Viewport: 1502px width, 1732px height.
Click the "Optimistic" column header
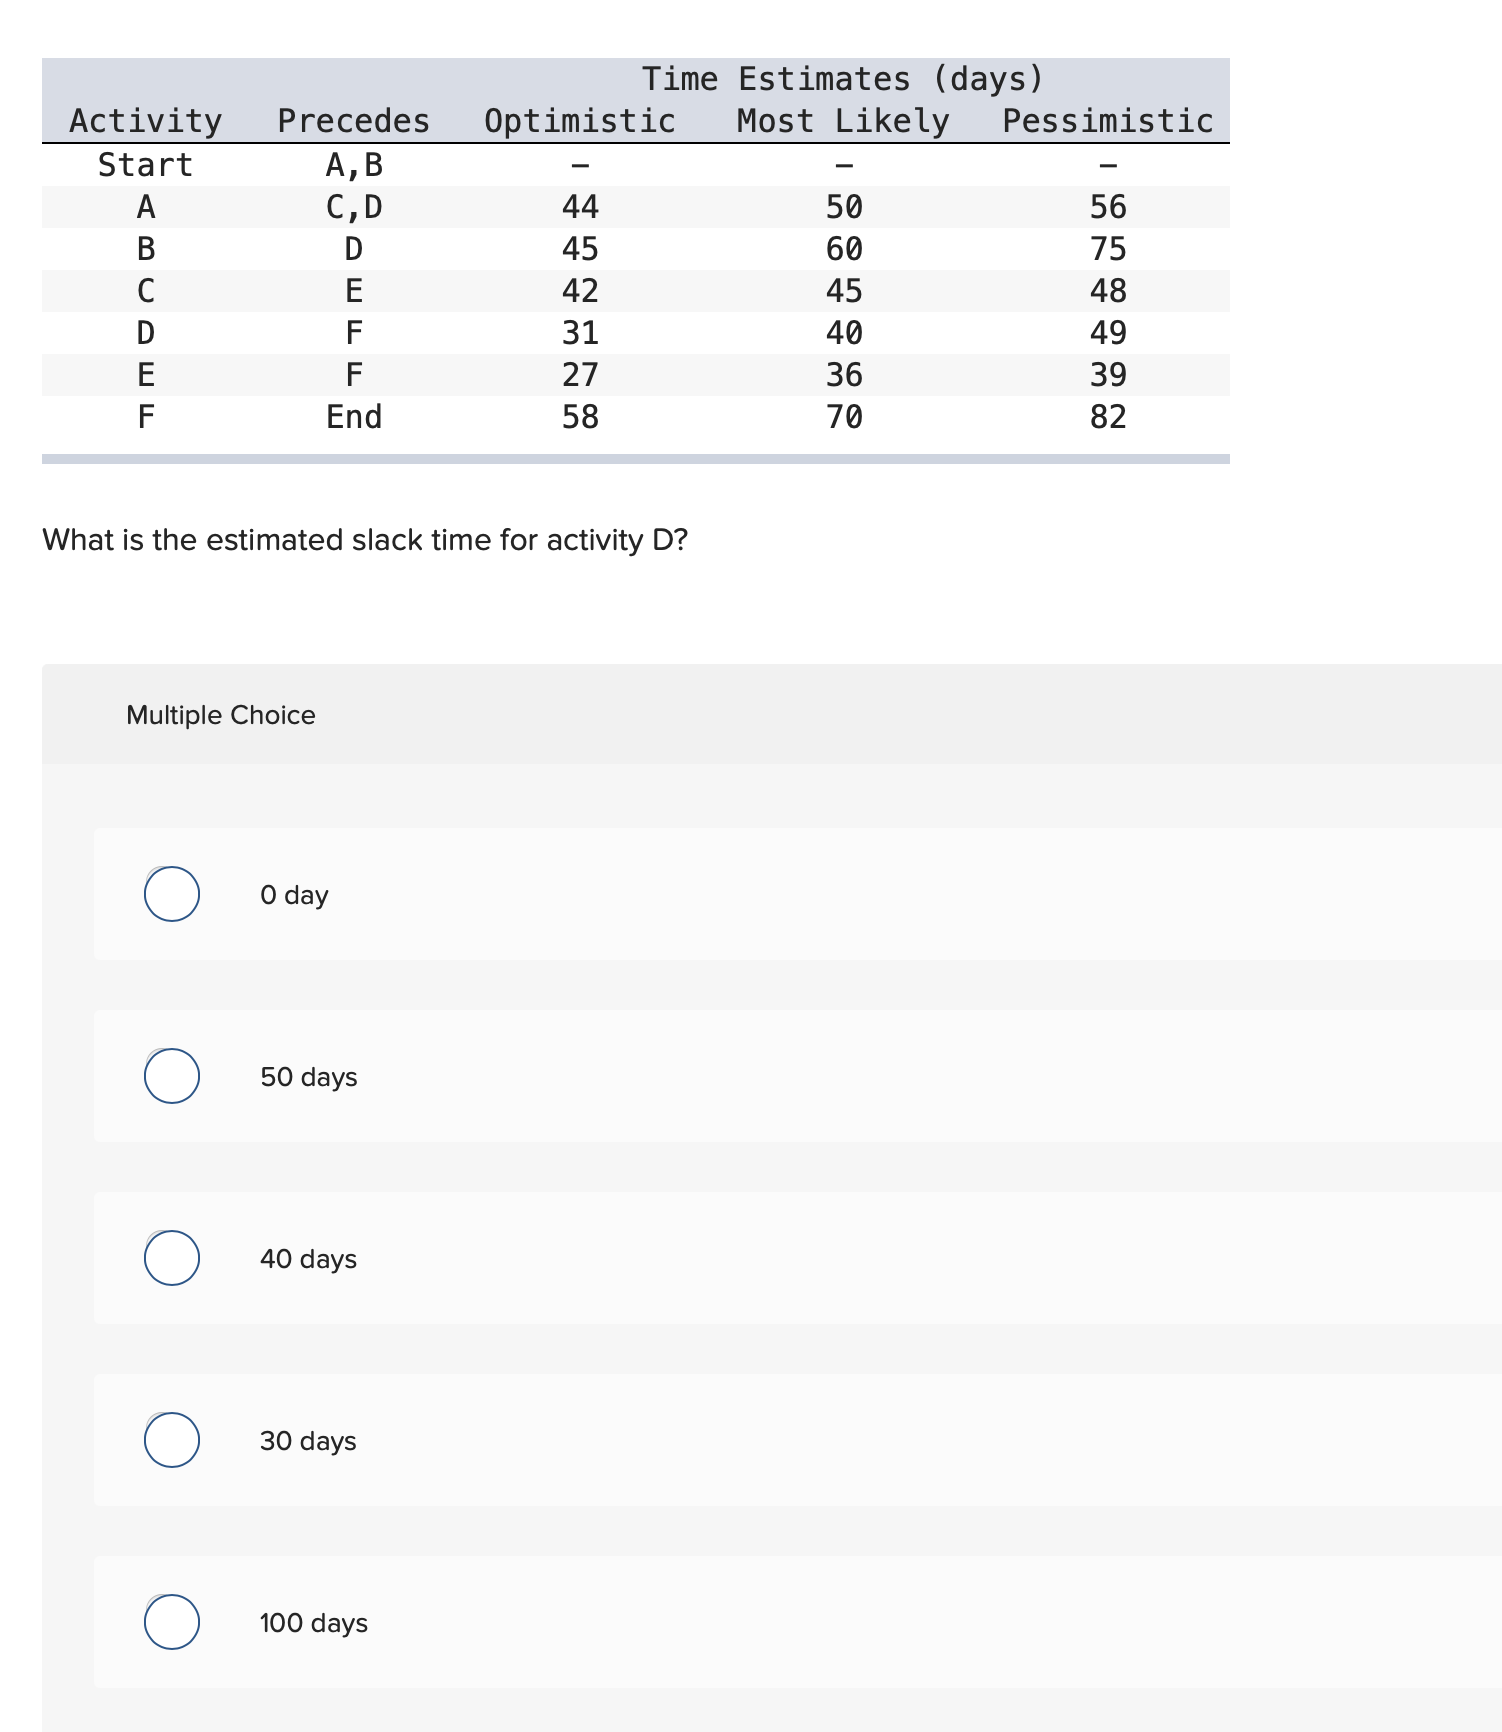(x=578, y=120)
